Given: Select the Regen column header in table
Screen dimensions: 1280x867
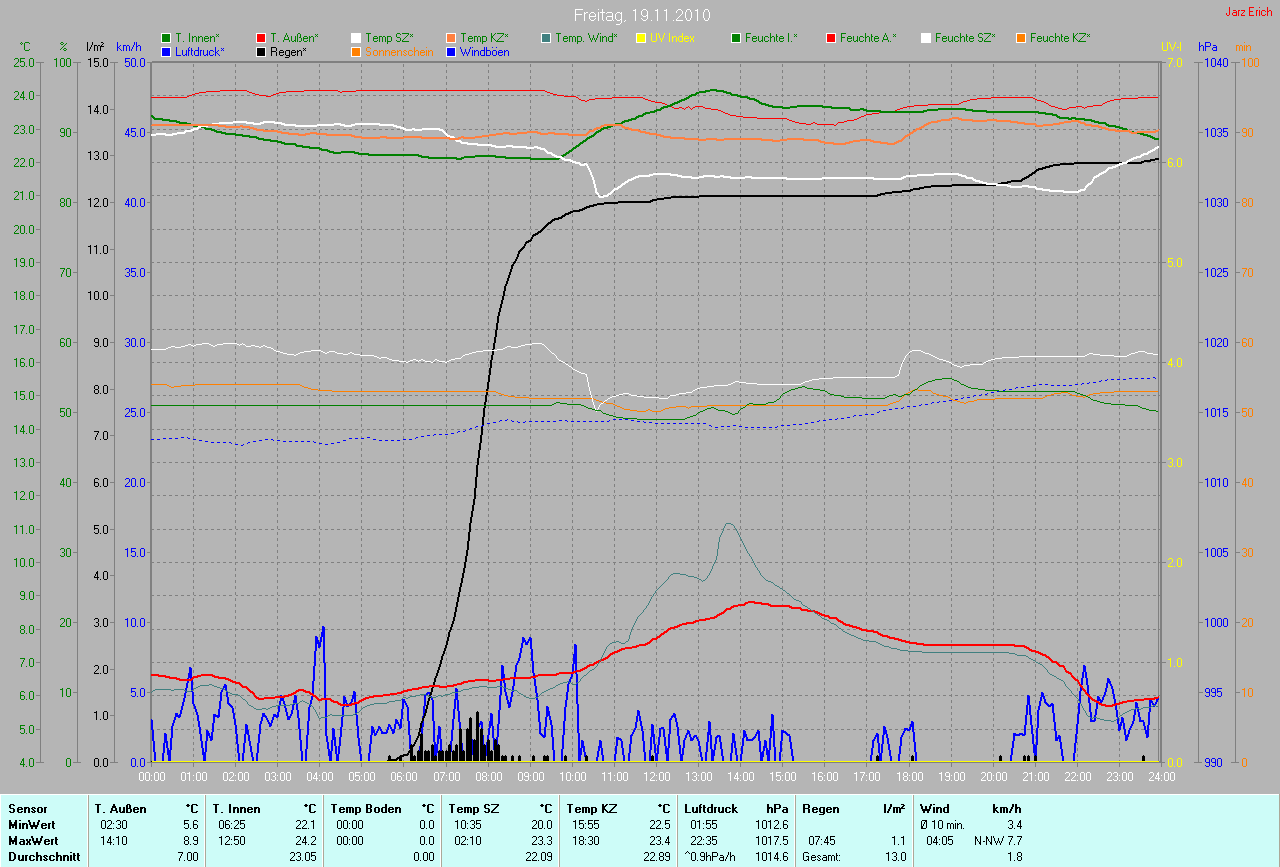Looking at the screenshot, I should coord(820,808).
